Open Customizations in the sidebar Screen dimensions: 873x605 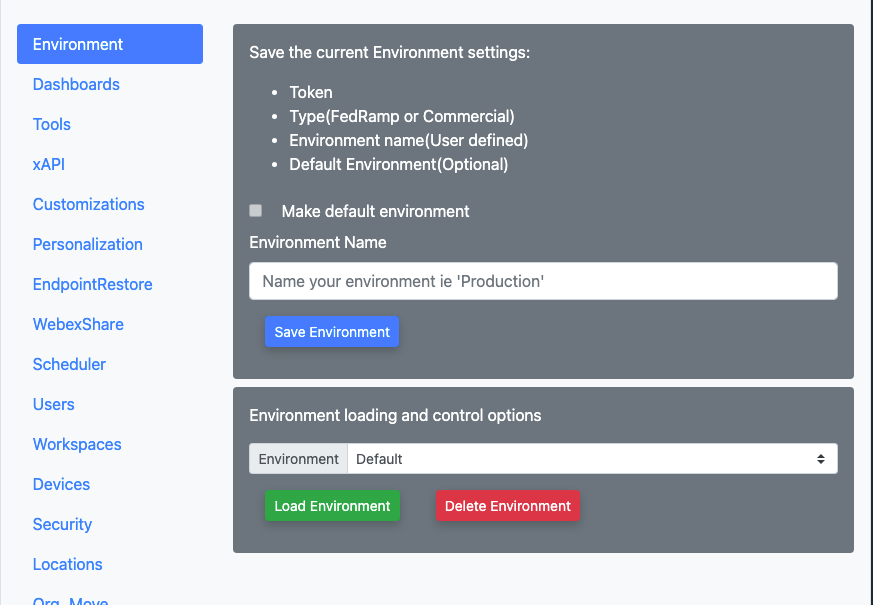click(x=88, y=204)
